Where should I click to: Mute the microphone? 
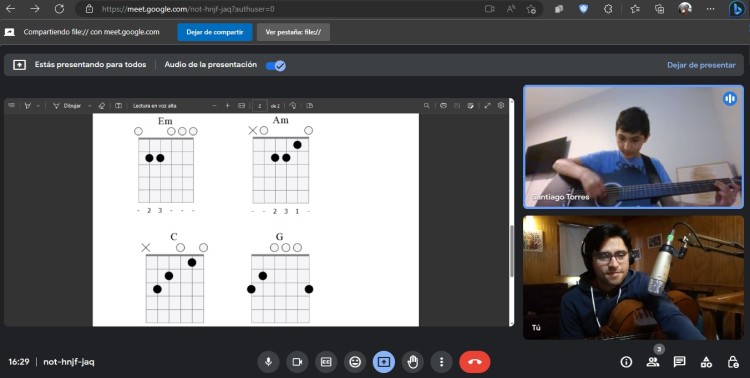(x=268, y=362)
